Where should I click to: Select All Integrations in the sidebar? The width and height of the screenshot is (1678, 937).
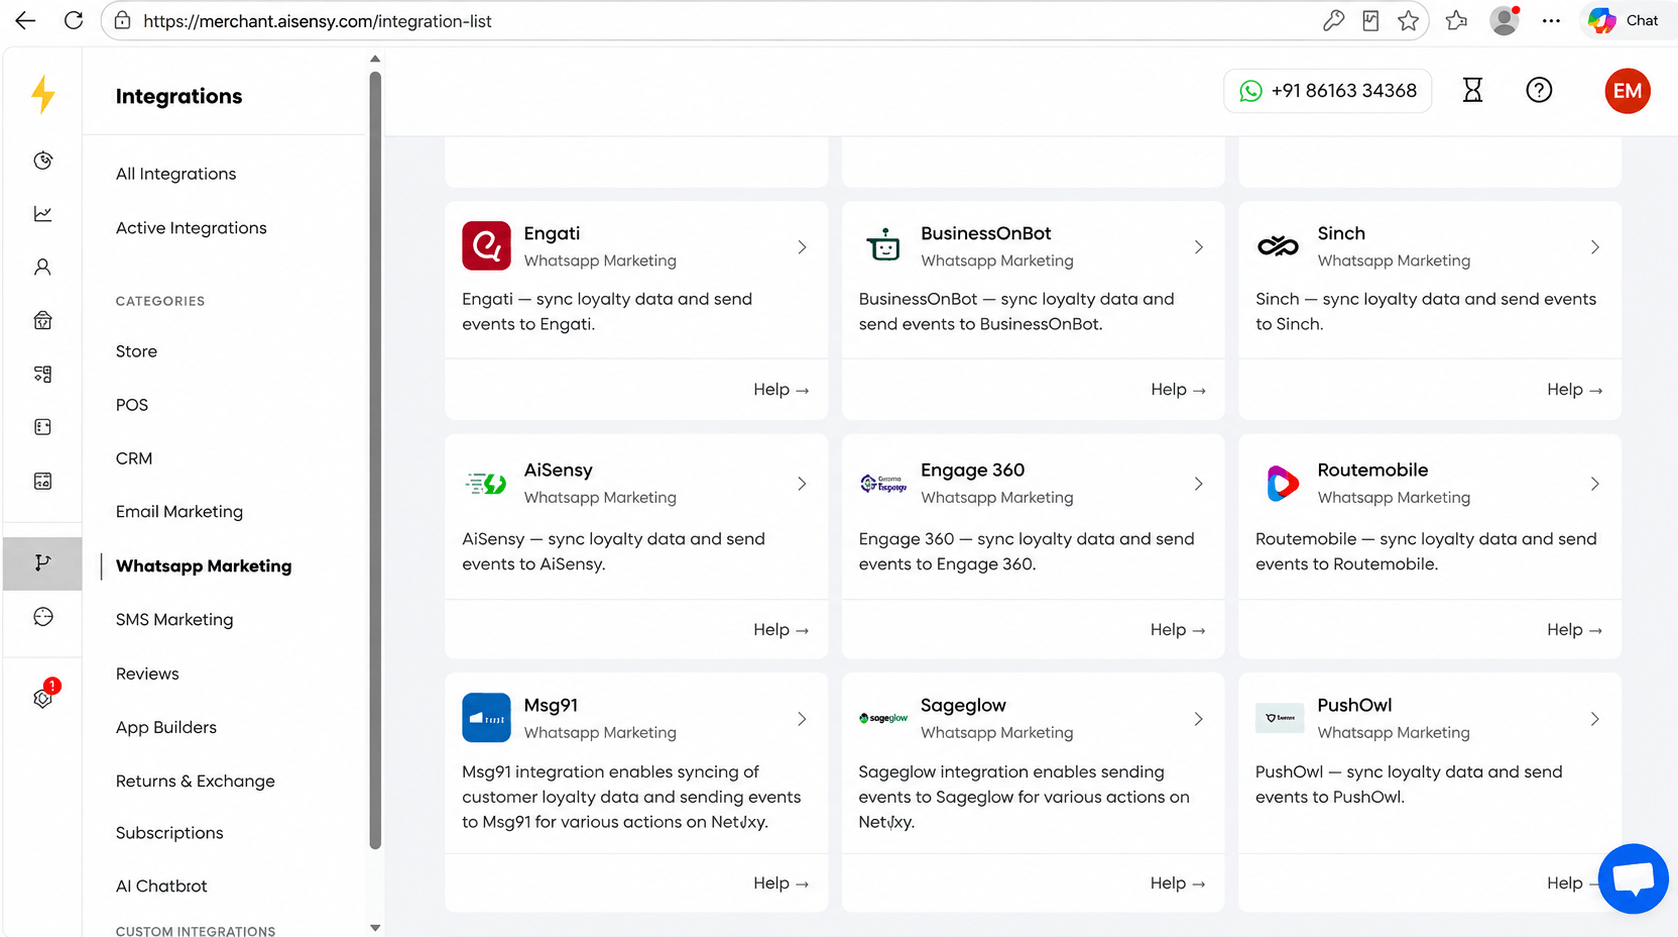pos(176,174)
